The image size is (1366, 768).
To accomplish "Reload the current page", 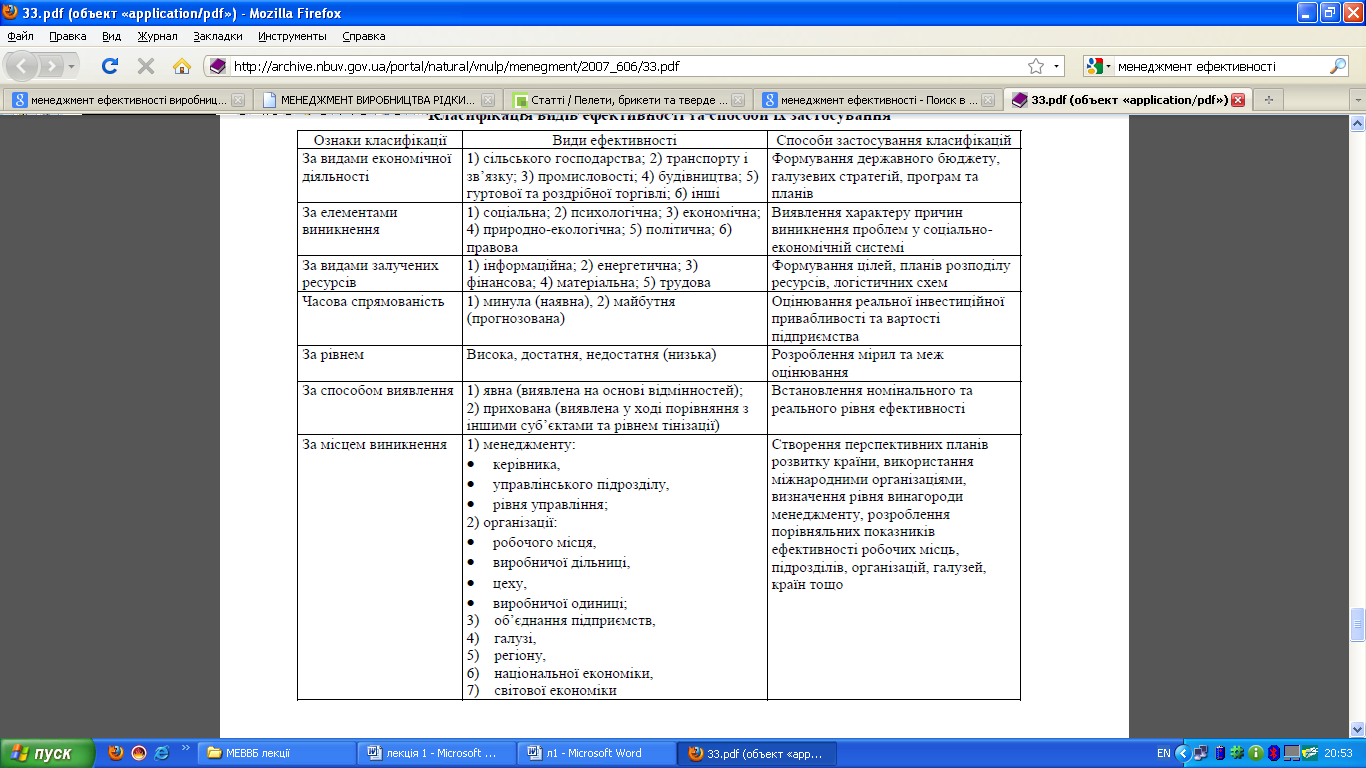I will [x=111, y=66].
